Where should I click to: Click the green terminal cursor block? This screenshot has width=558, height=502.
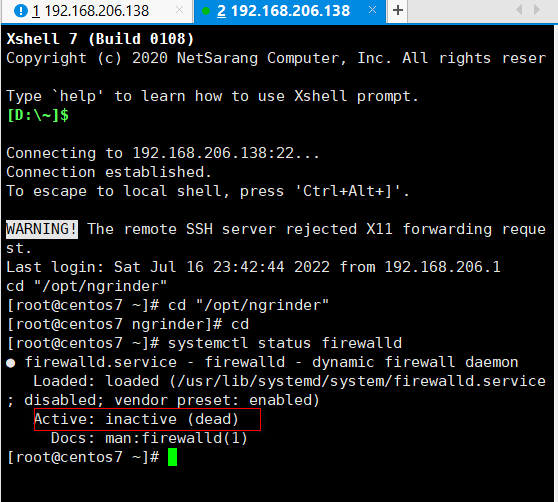172,457
